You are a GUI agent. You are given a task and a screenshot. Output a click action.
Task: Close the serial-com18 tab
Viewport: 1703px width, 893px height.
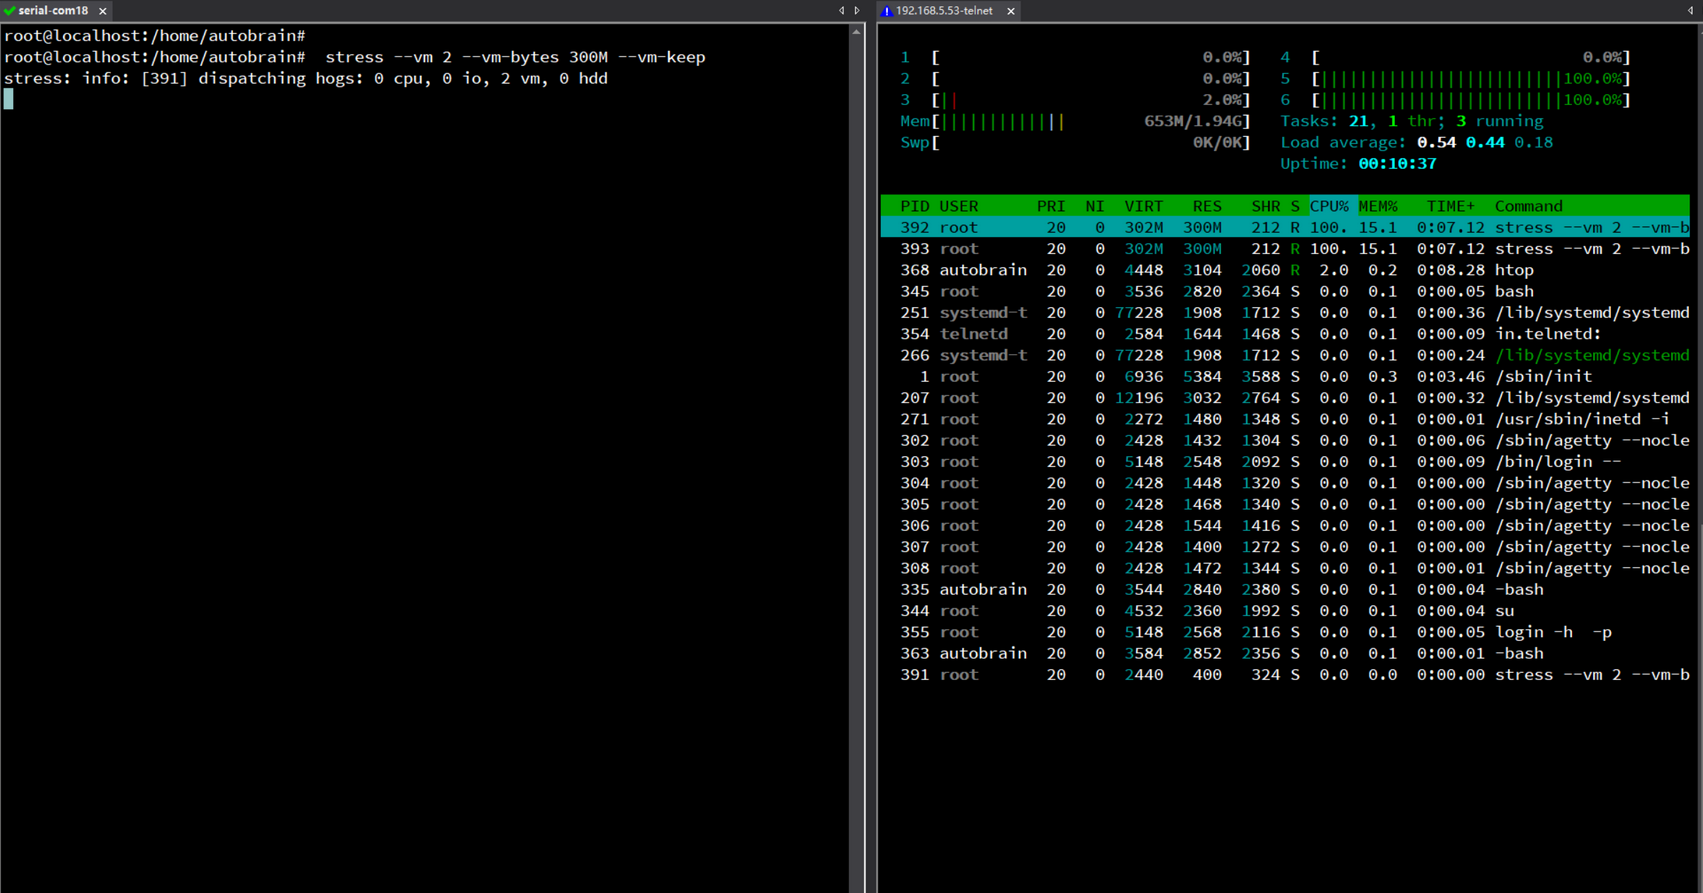click(x=102, y=11)
